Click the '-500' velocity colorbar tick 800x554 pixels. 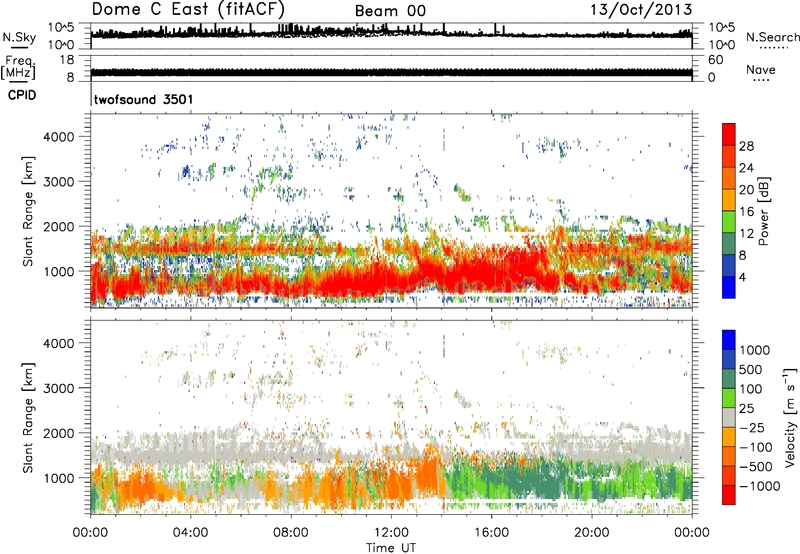756,467
